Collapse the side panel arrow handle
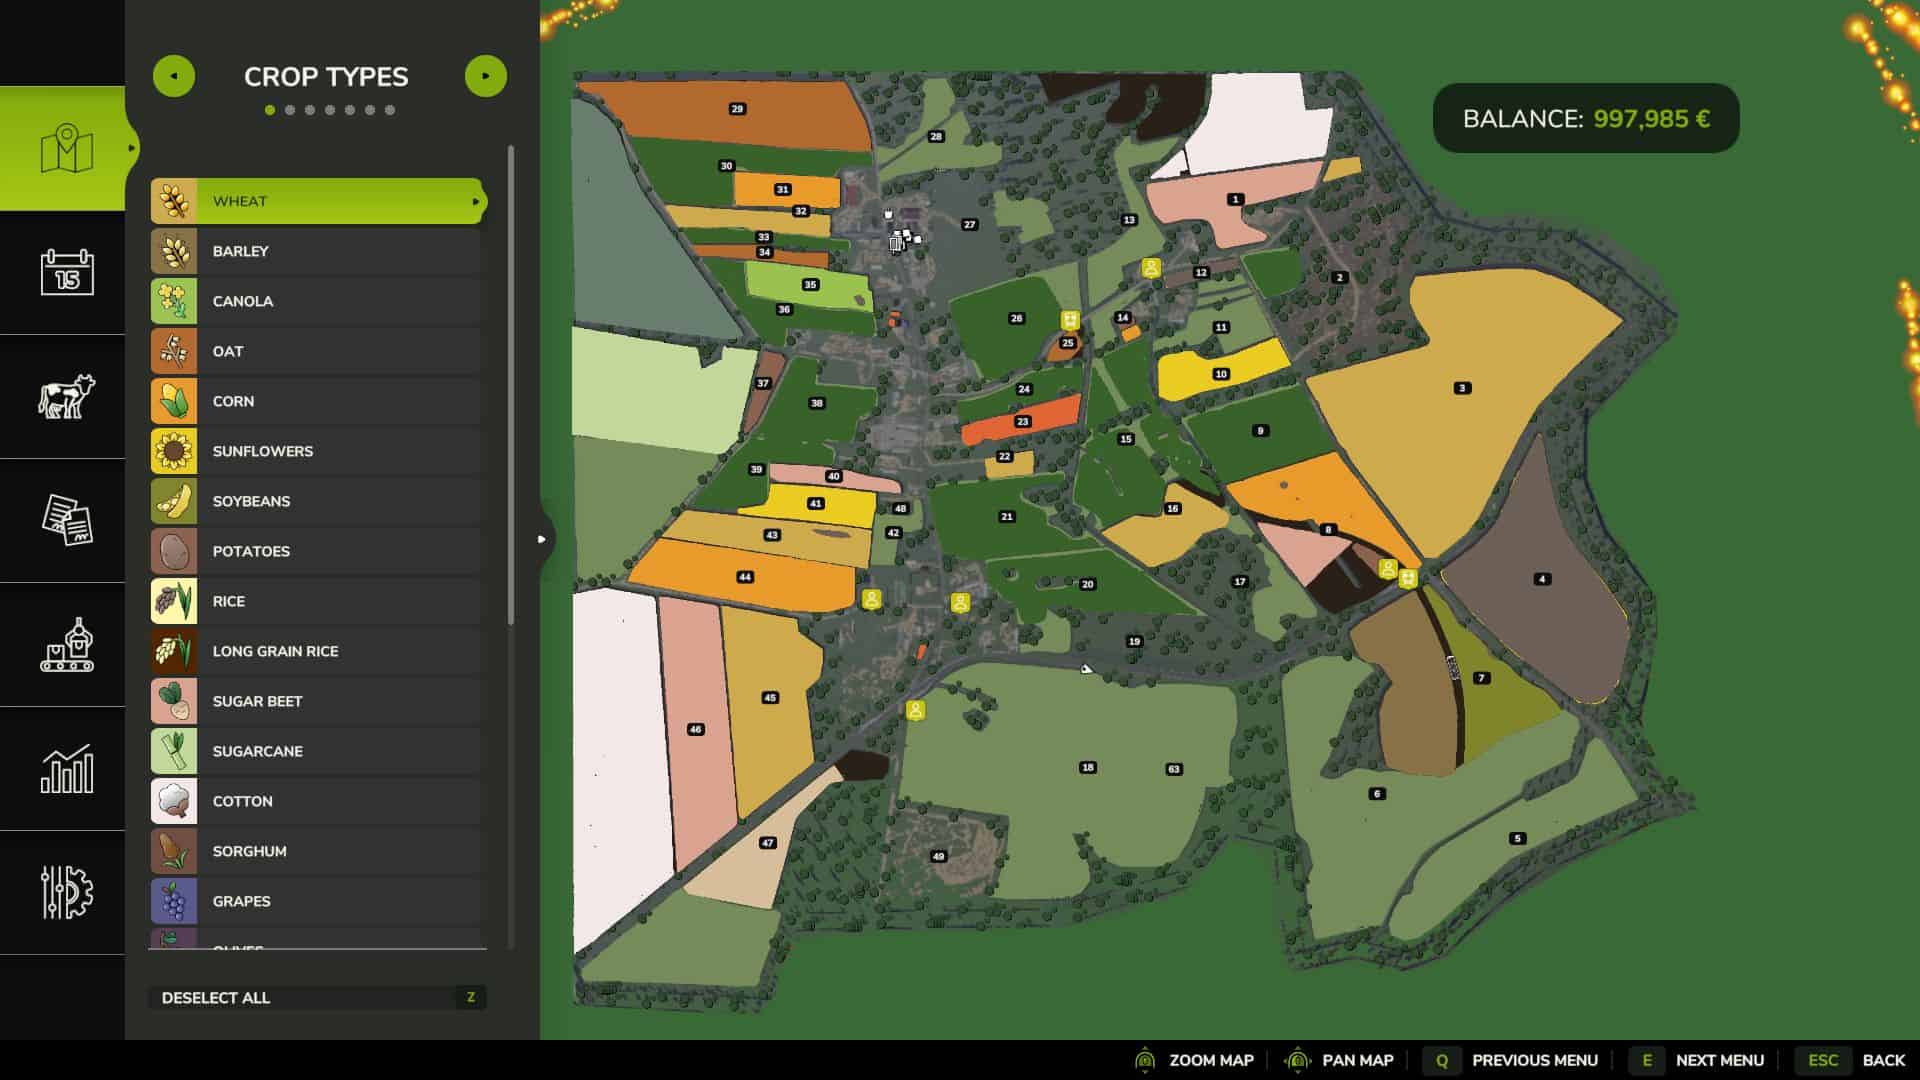 (542, 539)
